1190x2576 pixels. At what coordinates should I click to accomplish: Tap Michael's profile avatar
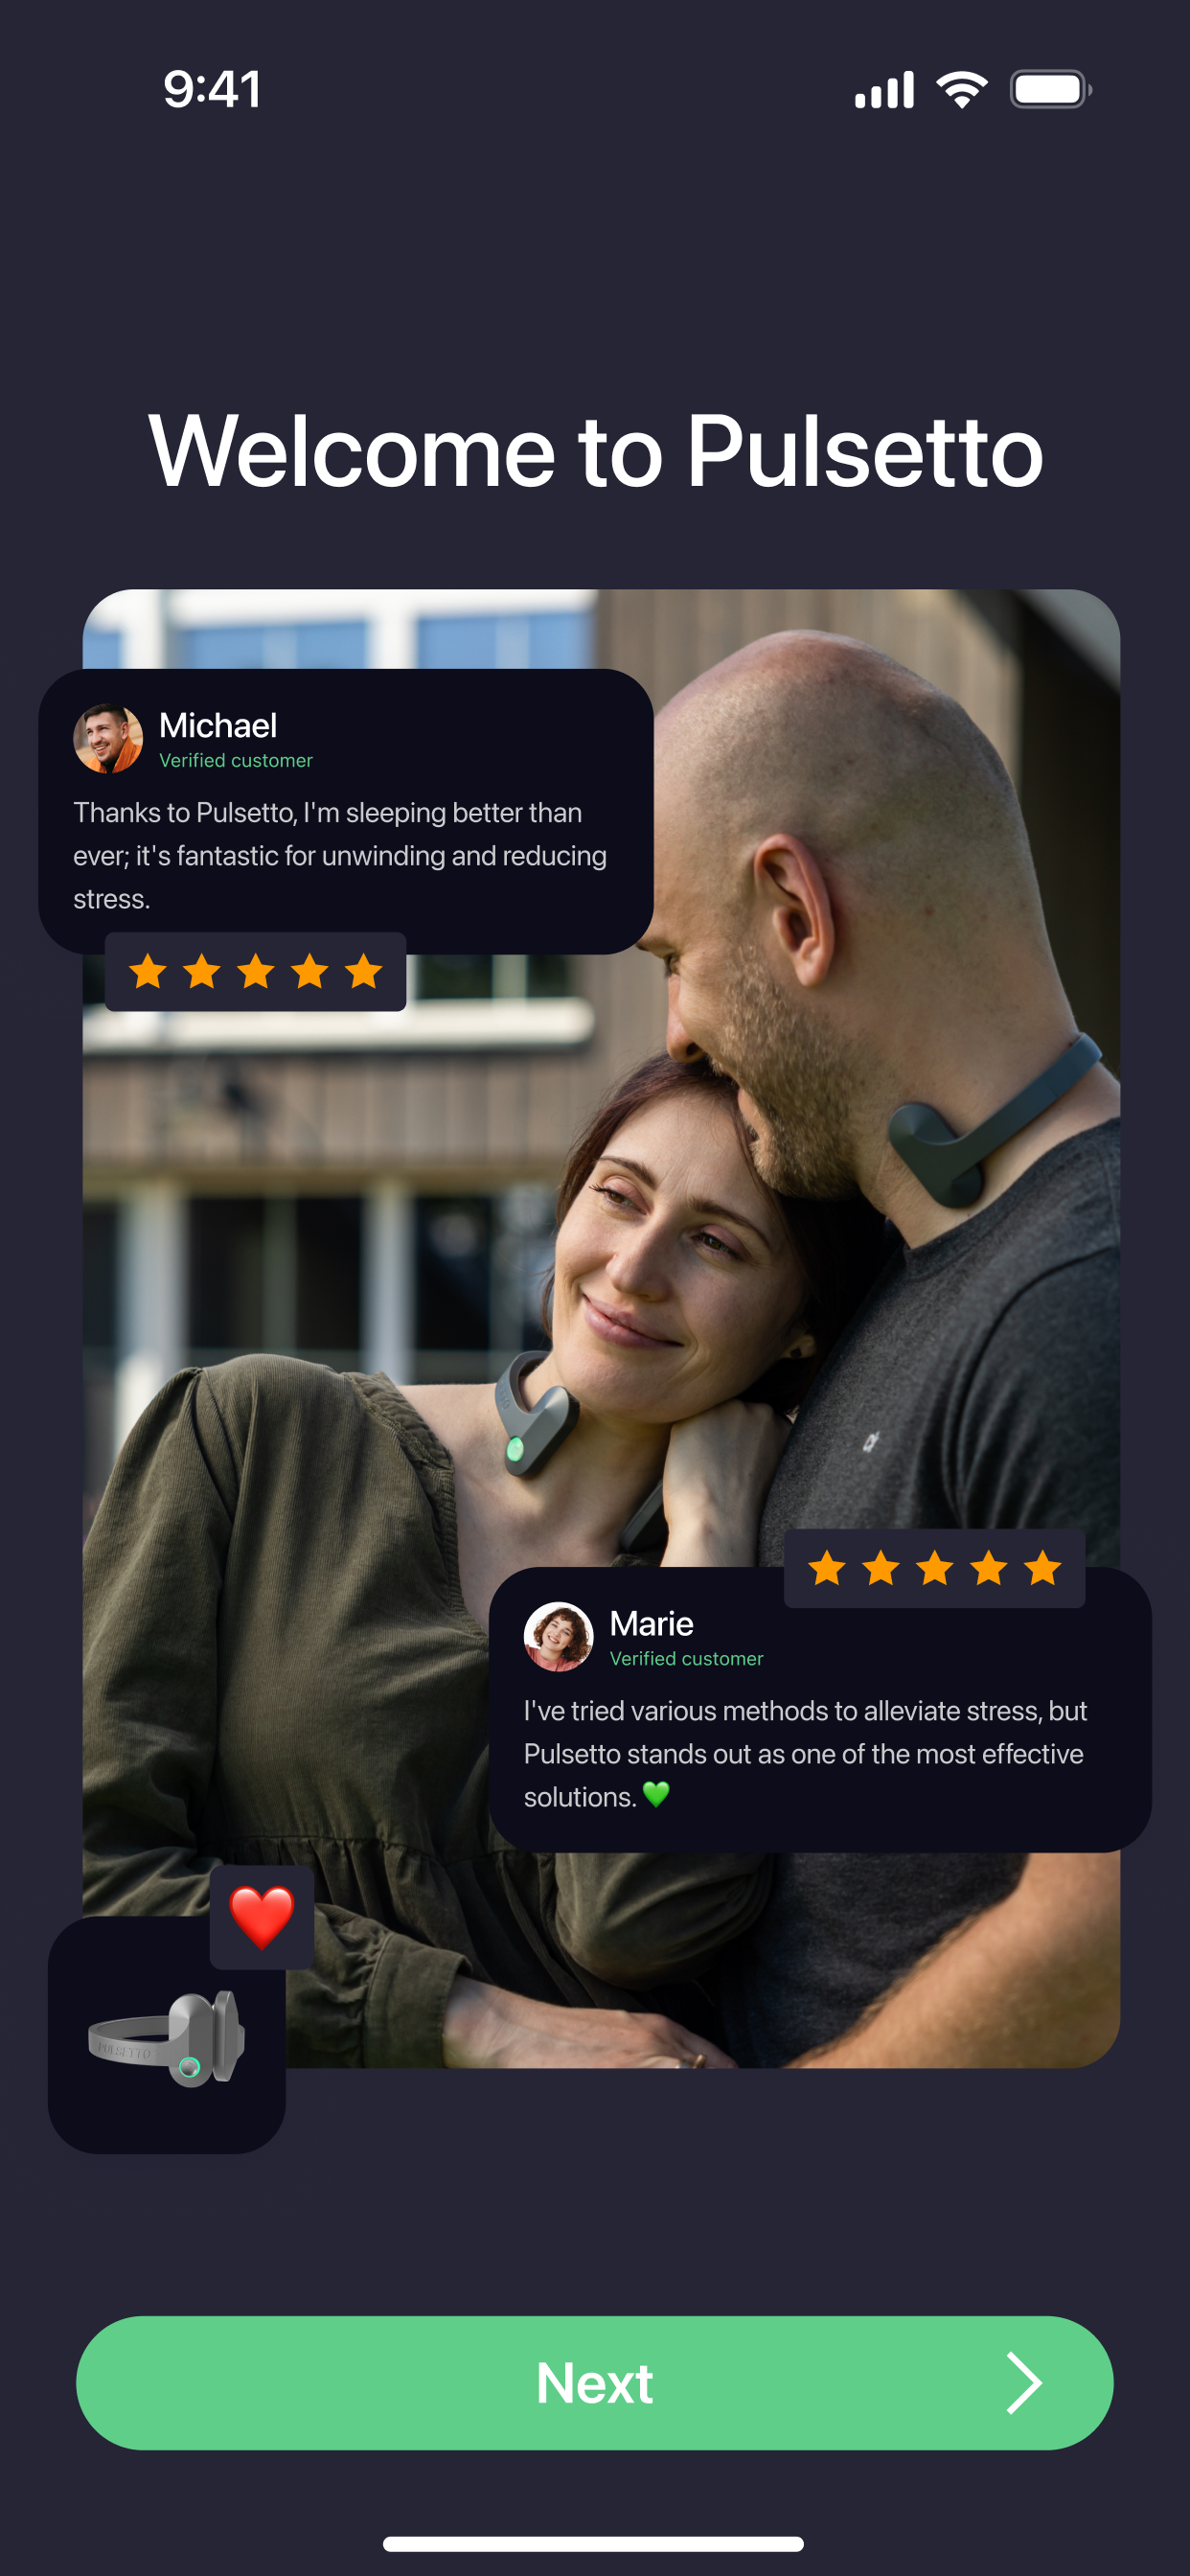point(108,739)
